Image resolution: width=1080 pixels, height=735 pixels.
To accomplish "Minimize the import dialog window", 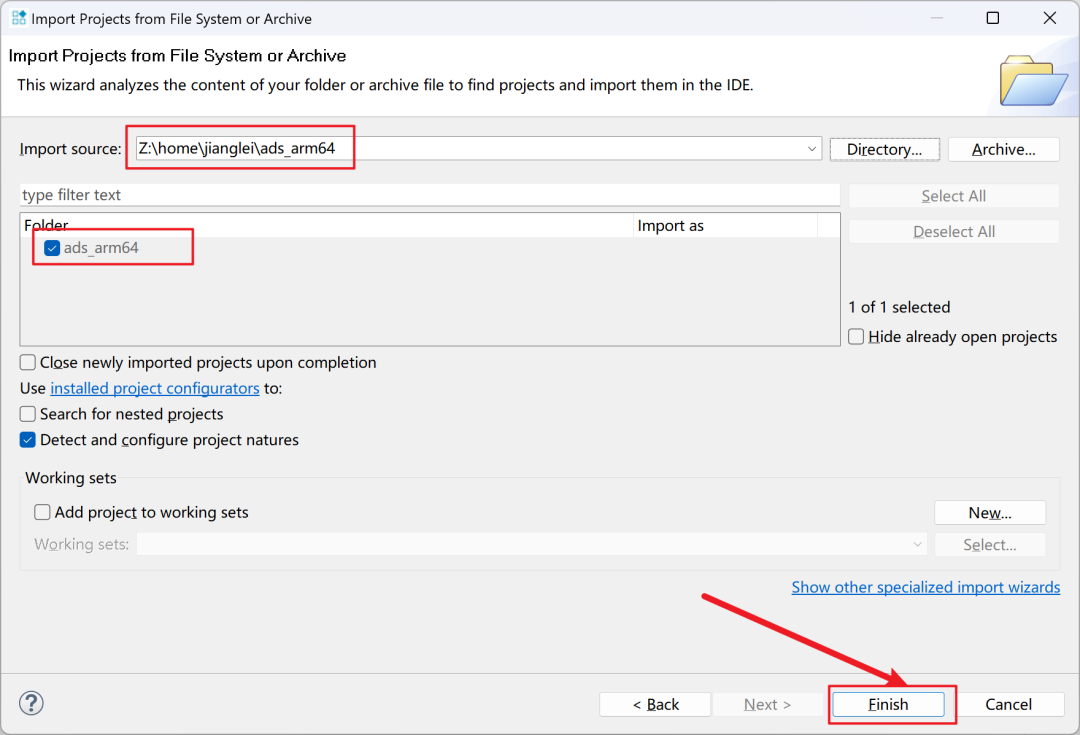I will [935, 18].
